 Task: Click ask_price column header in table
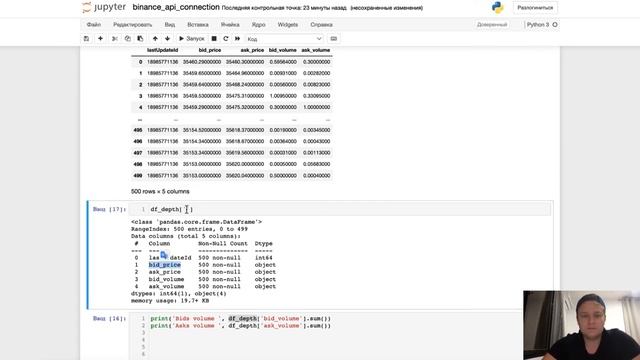[x=252, y=50]
